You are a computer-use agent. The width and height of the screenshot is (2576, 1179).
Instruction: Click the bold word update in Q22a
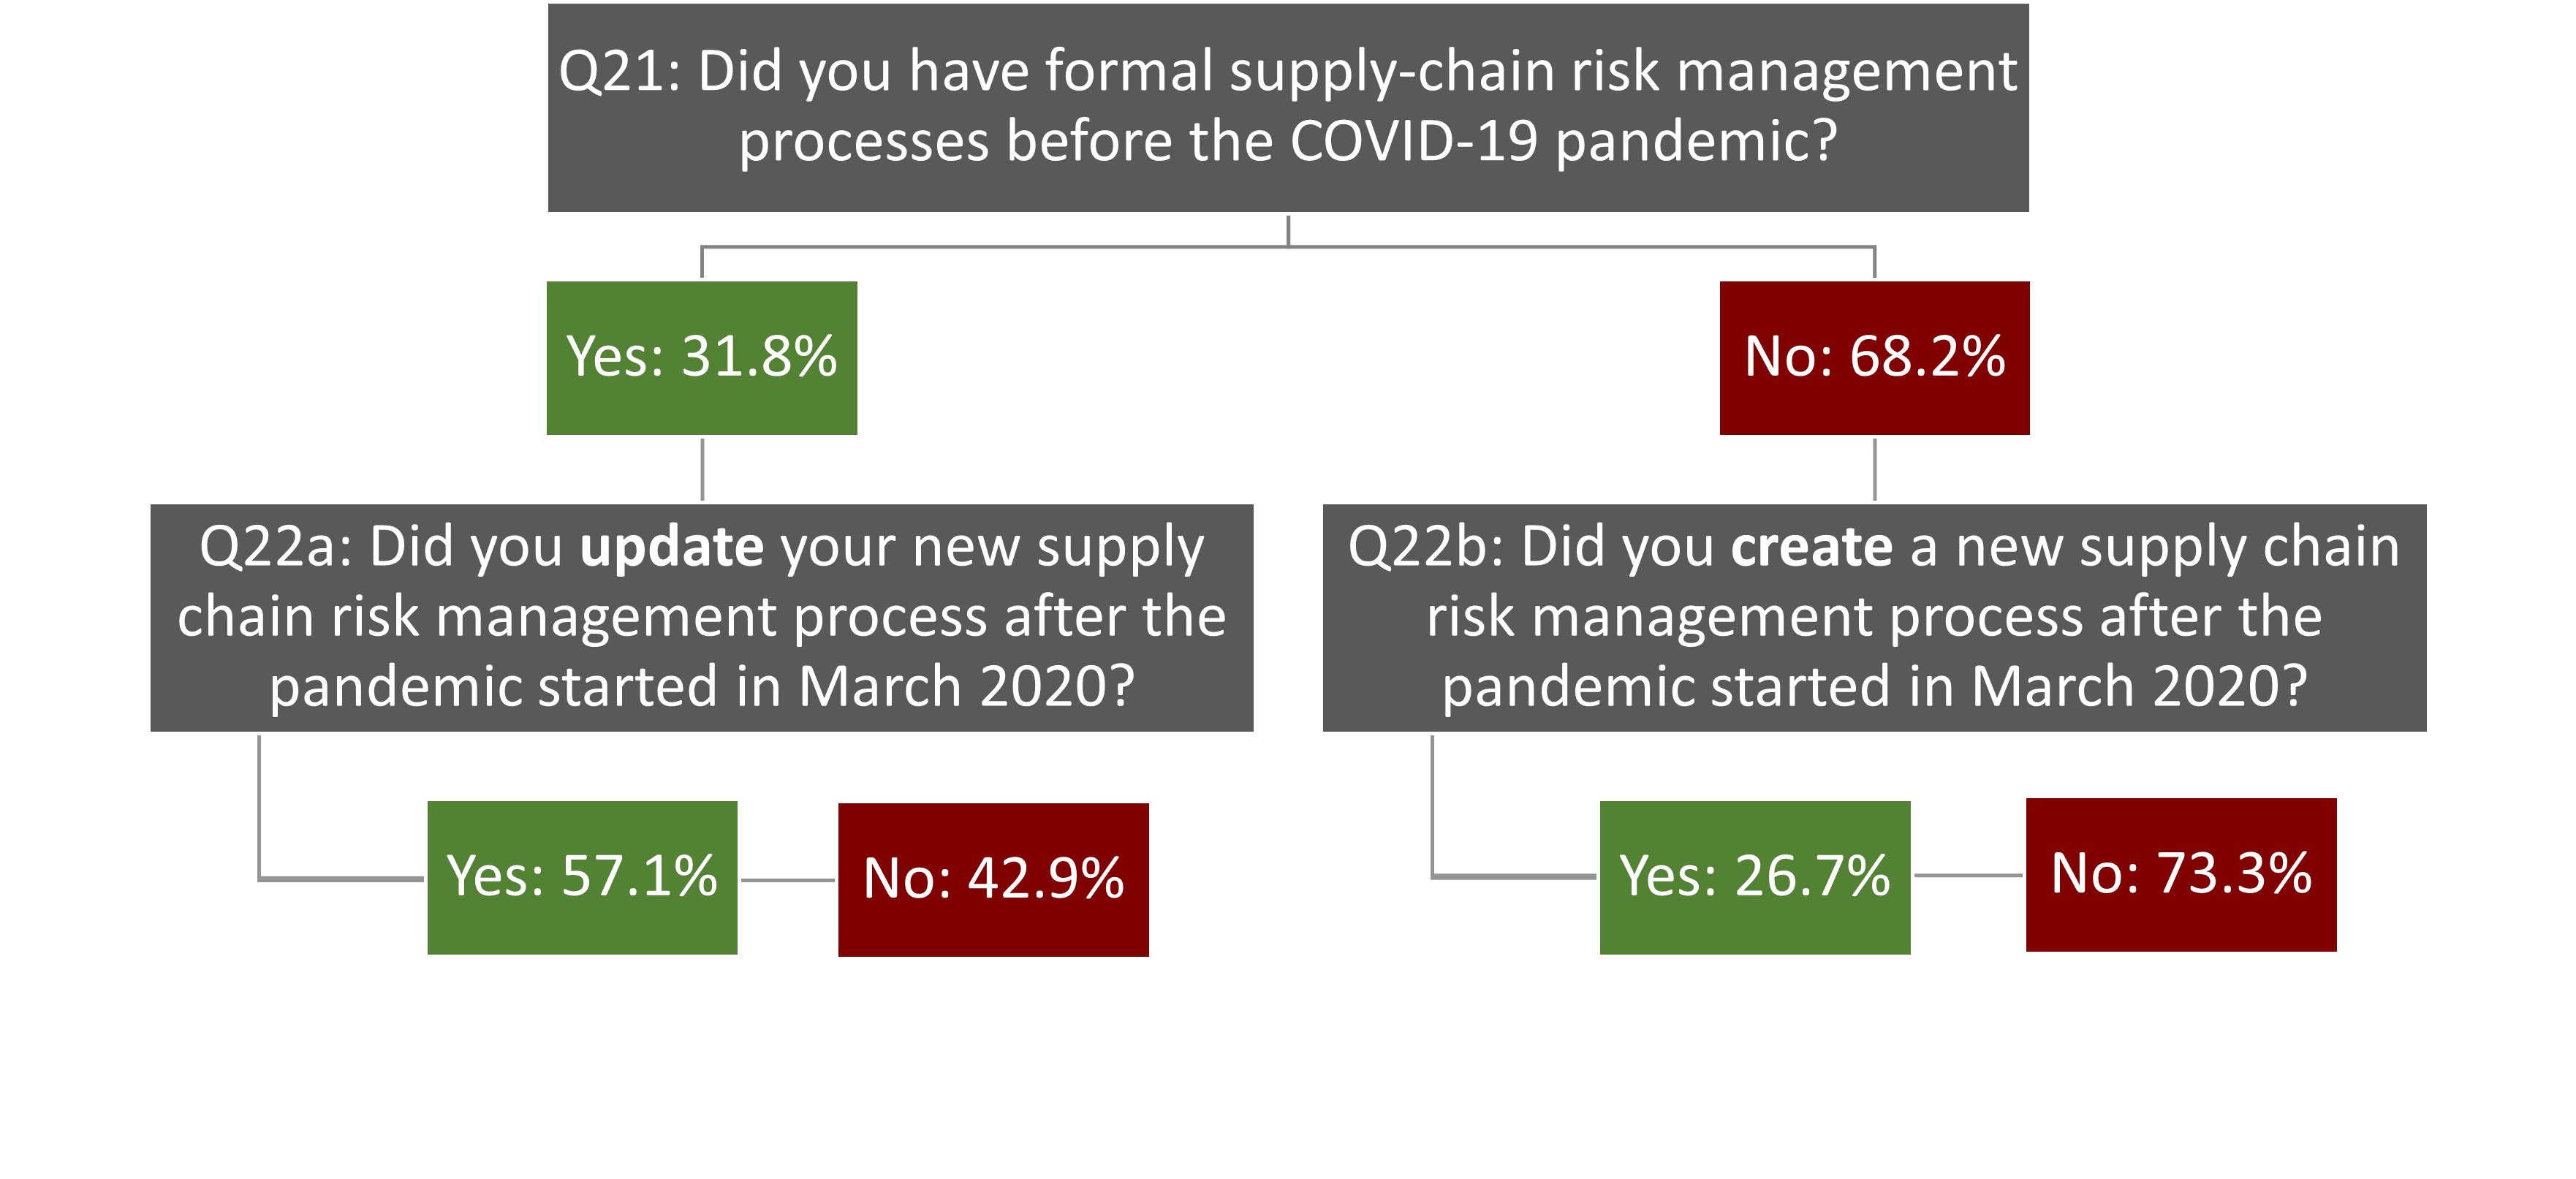pyautogui.click(x=672, y=548)
